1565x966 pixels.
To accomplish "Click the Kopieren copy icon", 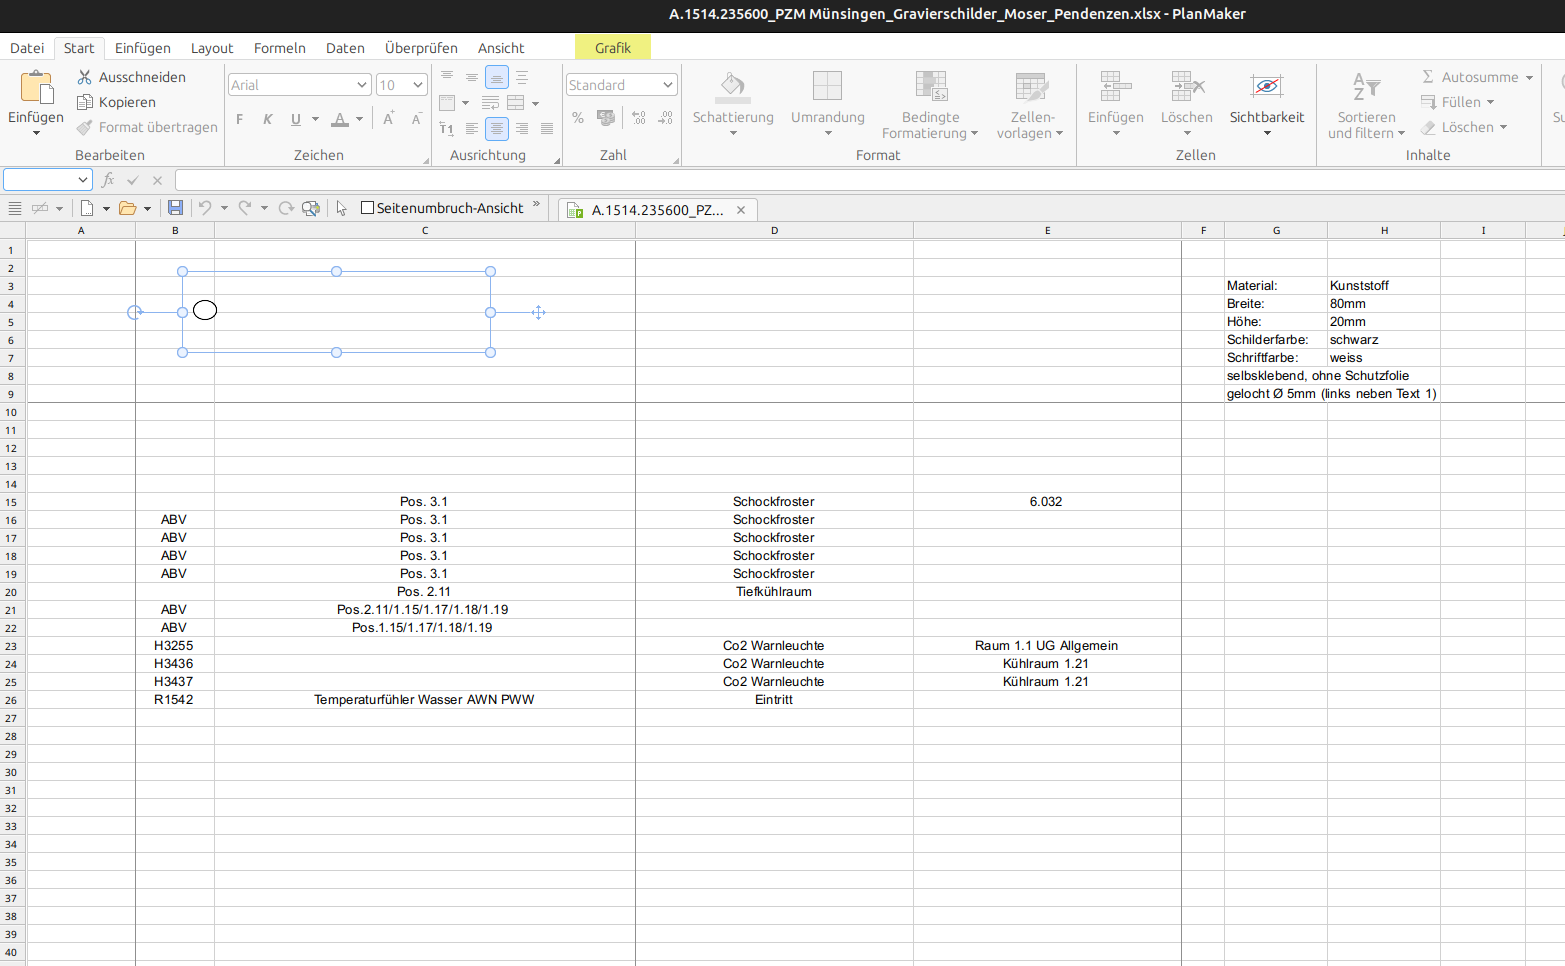I will (85, 102).
